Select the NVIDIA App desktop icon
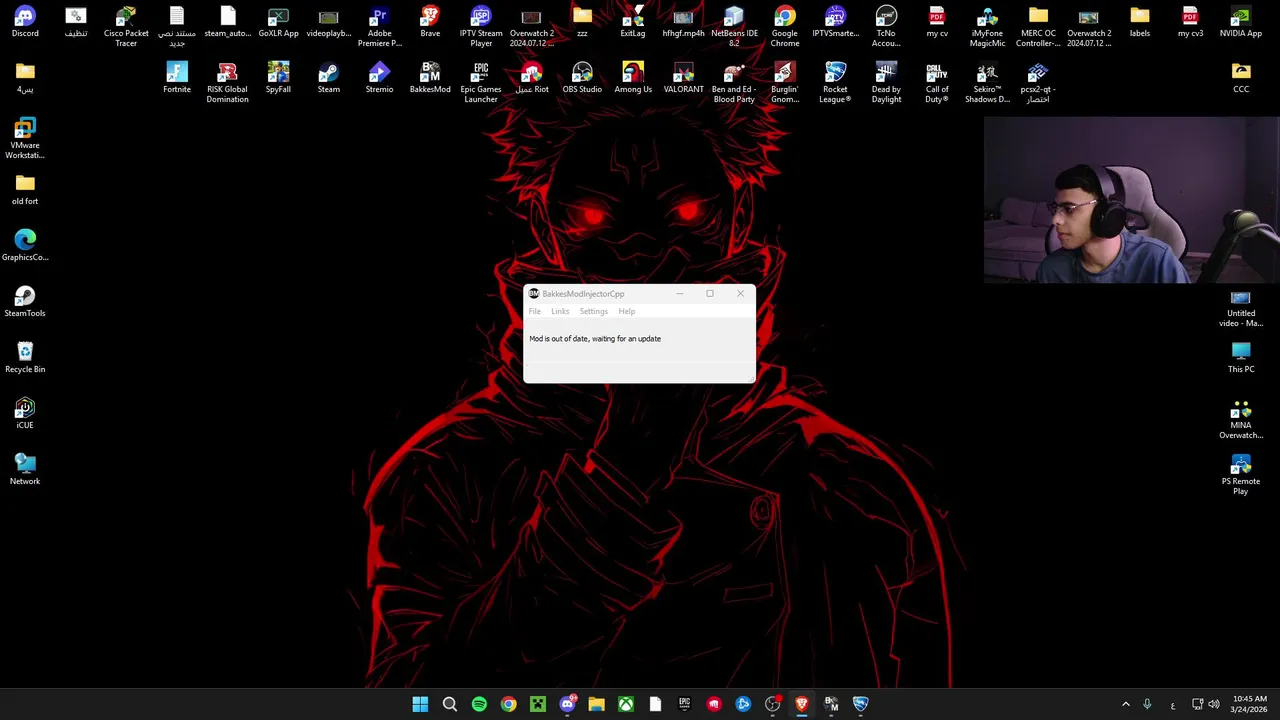Image resolution: width=1280 pixels, height=720 pixels. tap(1241, 22)
